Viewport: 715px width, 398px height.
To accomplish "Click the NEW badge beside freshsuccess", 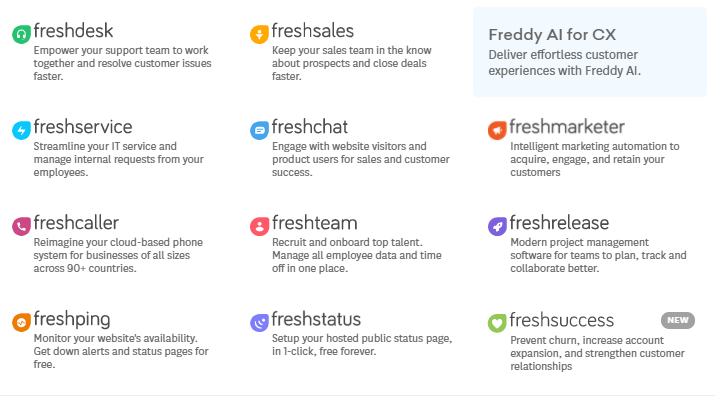I will [x=678, y=320].
